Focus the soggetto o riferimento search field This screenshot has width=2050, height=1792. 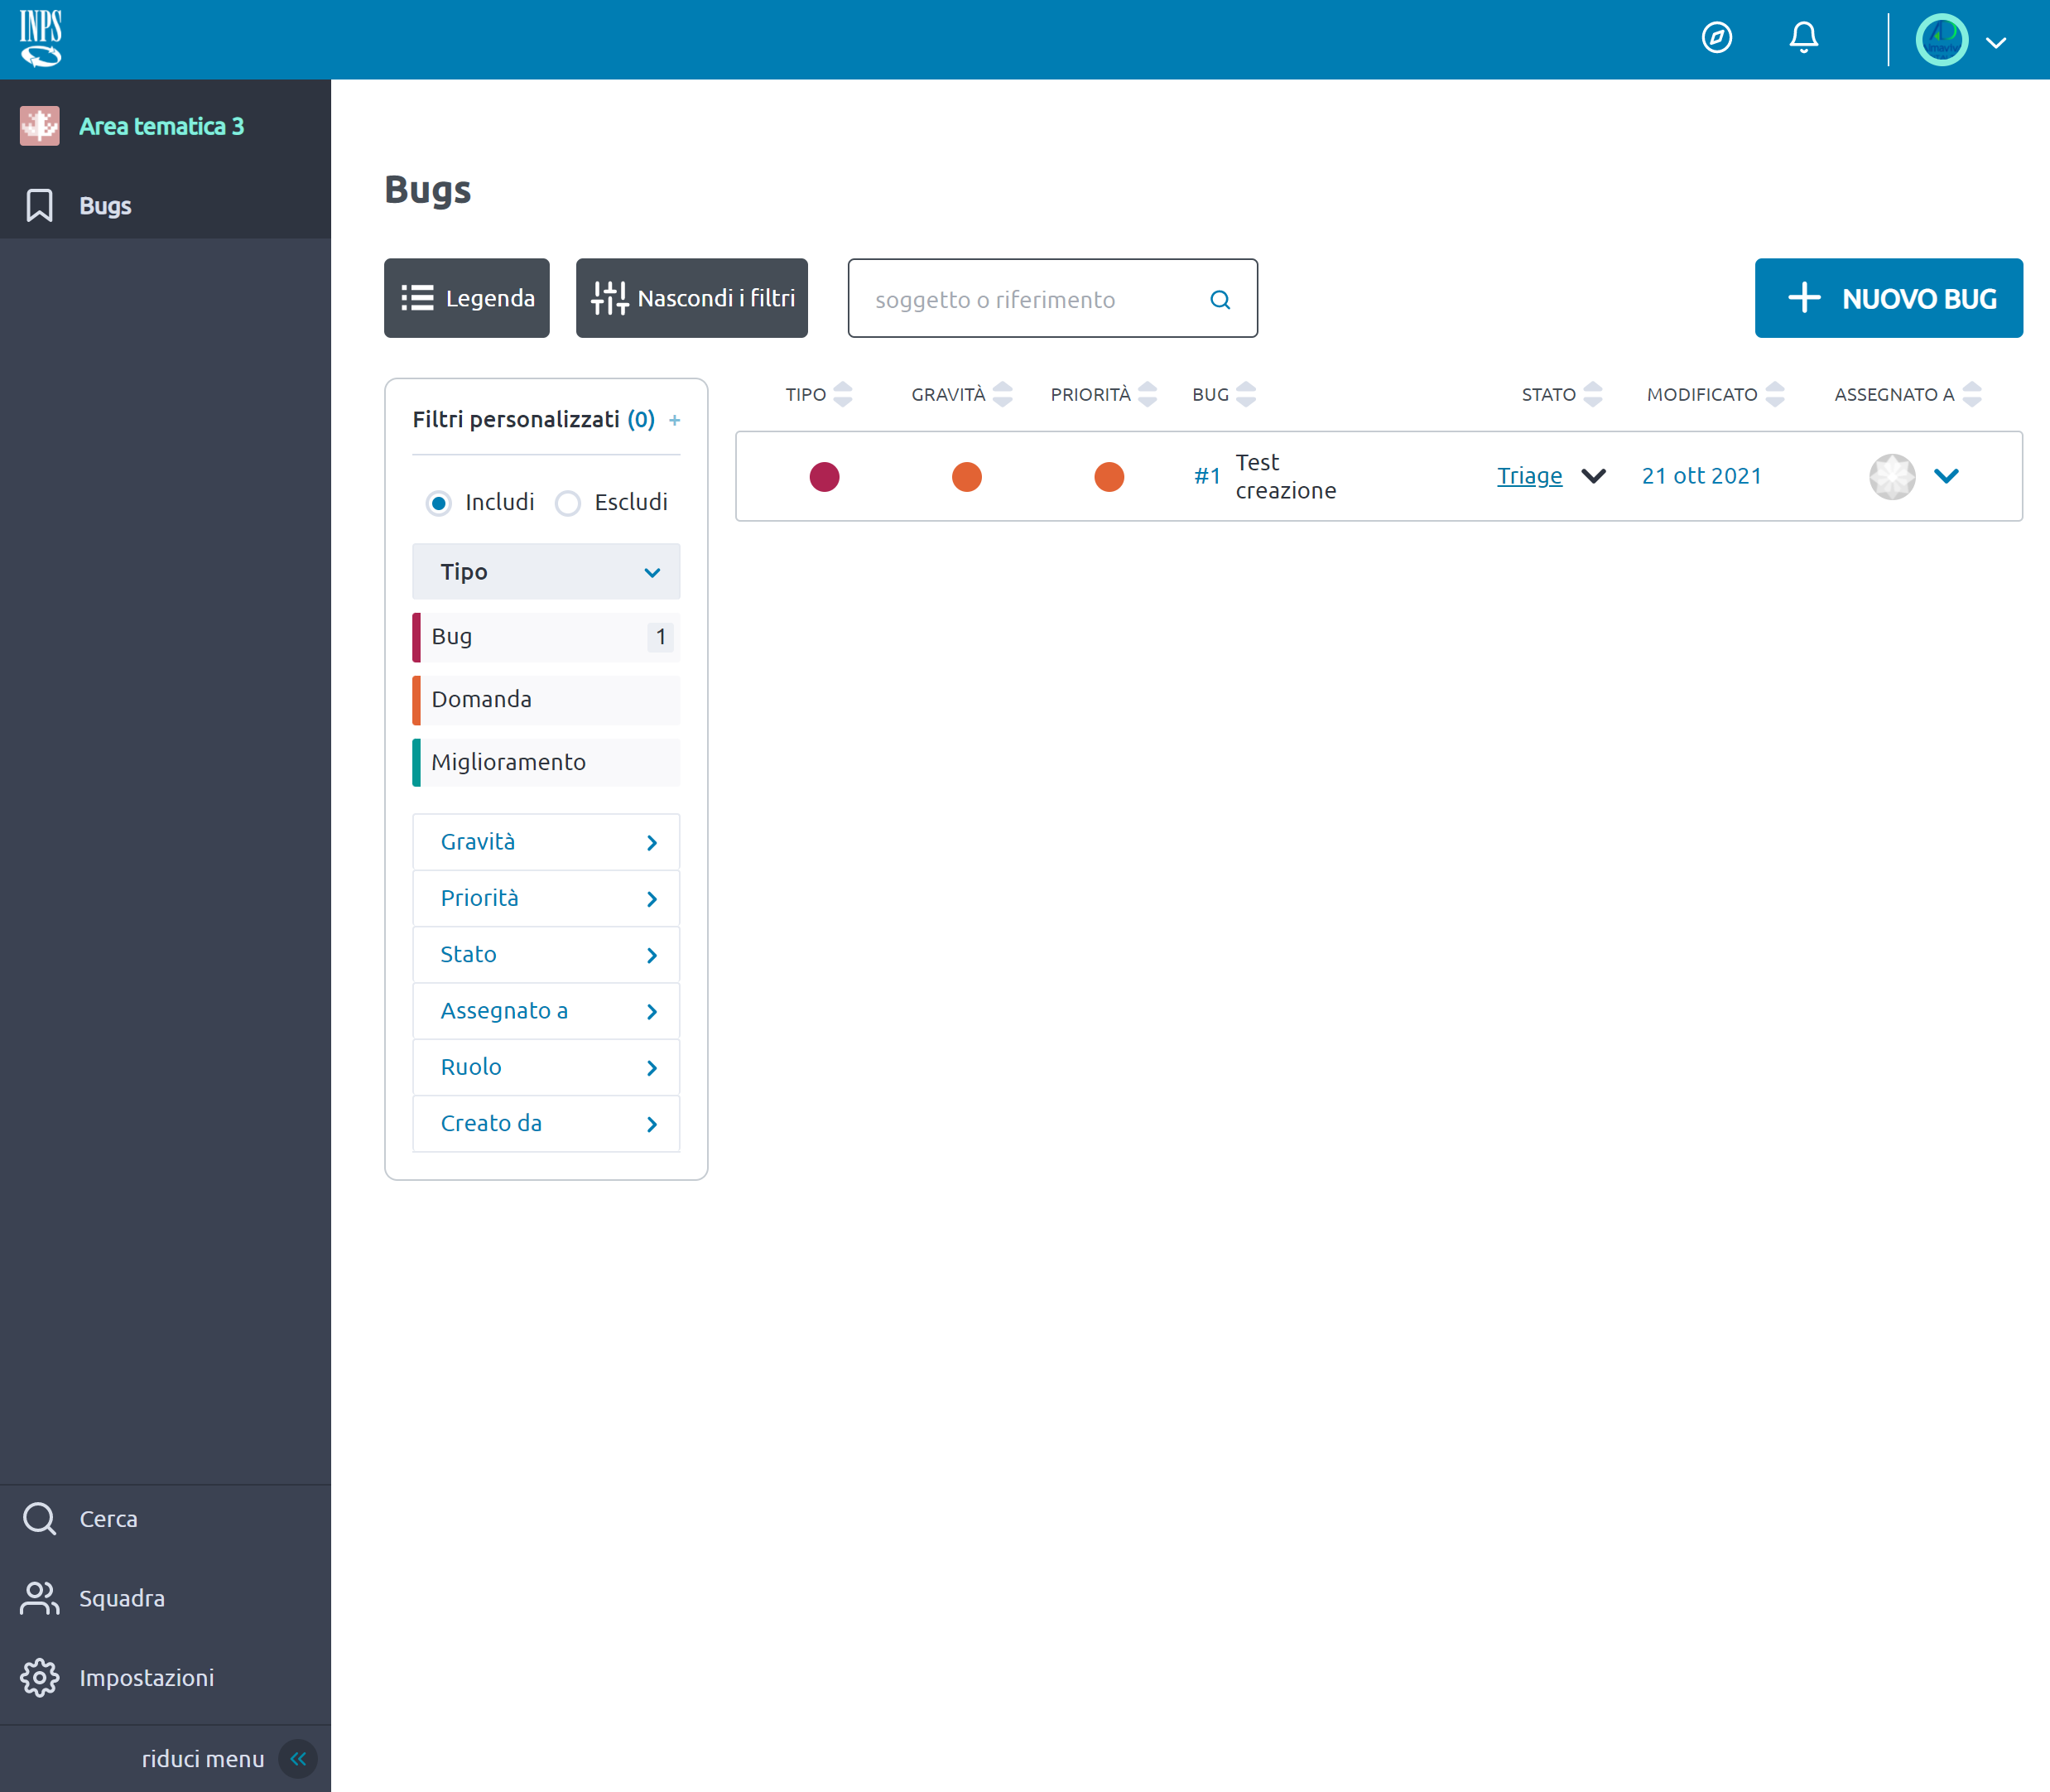pyautogui.click(x=1030, y=300)
